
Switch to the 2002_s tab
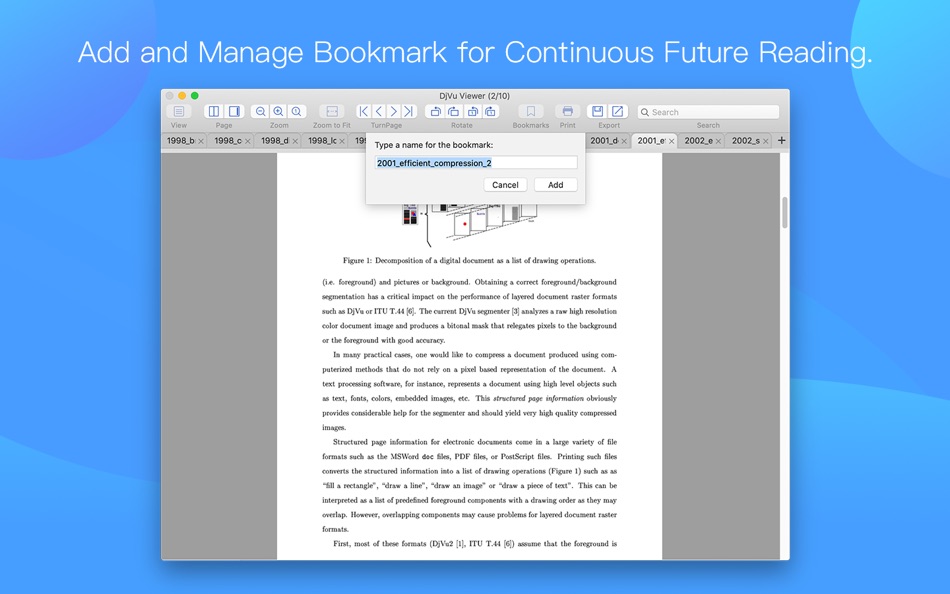pyautogui.click(x=746, y=141)
